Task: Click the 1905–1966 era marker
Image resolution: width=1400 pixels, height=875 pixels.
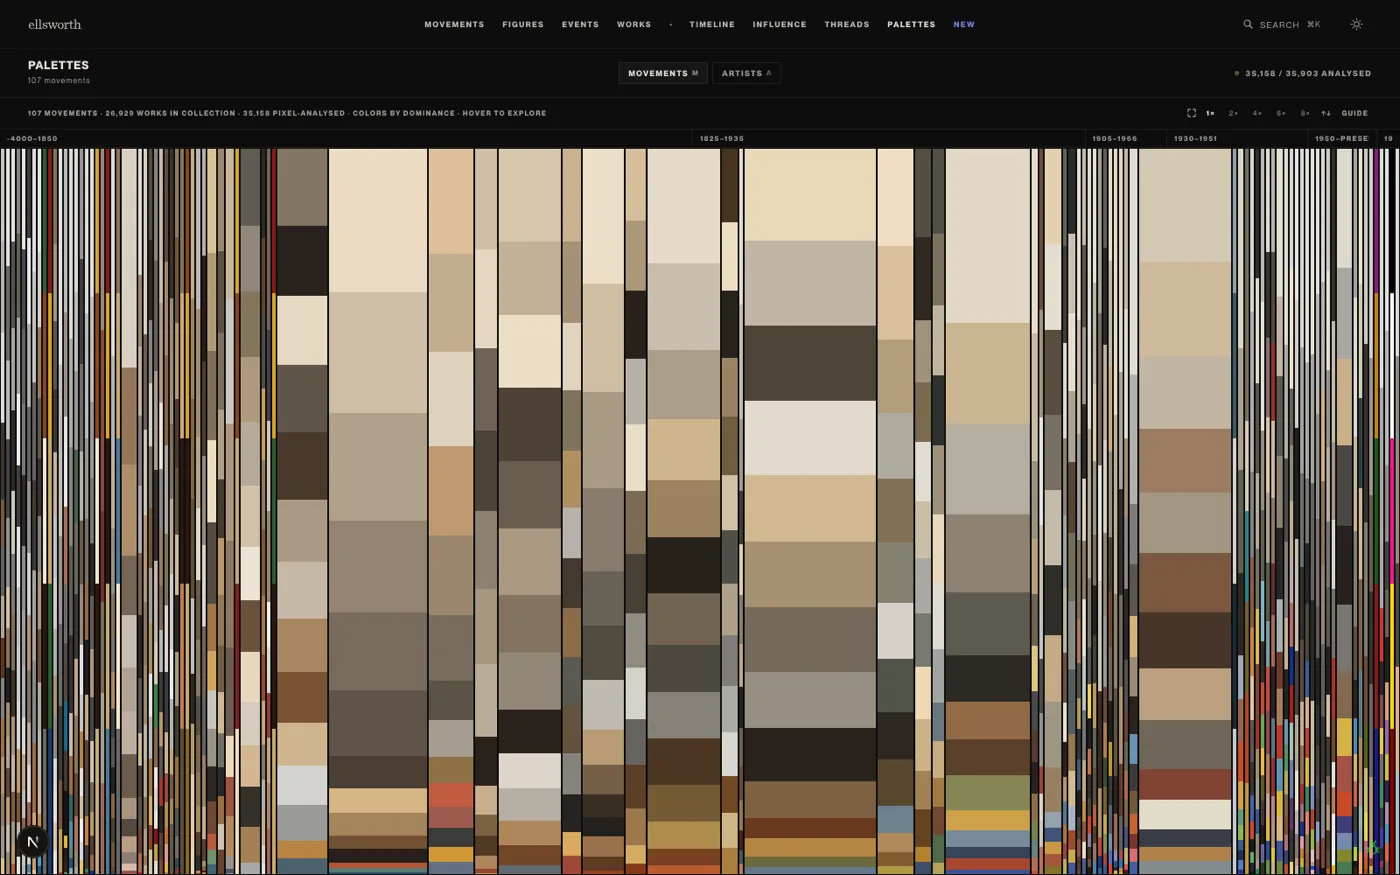Action: (x=1114, y=139)
